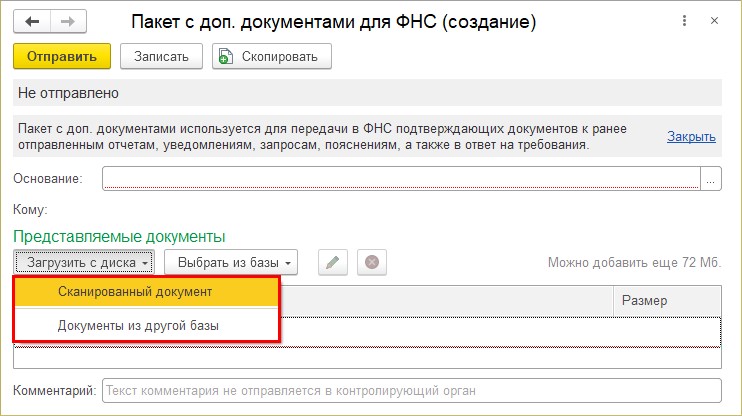Copy the document with Скопировать
The width and height of the screenshot is (742, 416).
(x=272, y=56)
